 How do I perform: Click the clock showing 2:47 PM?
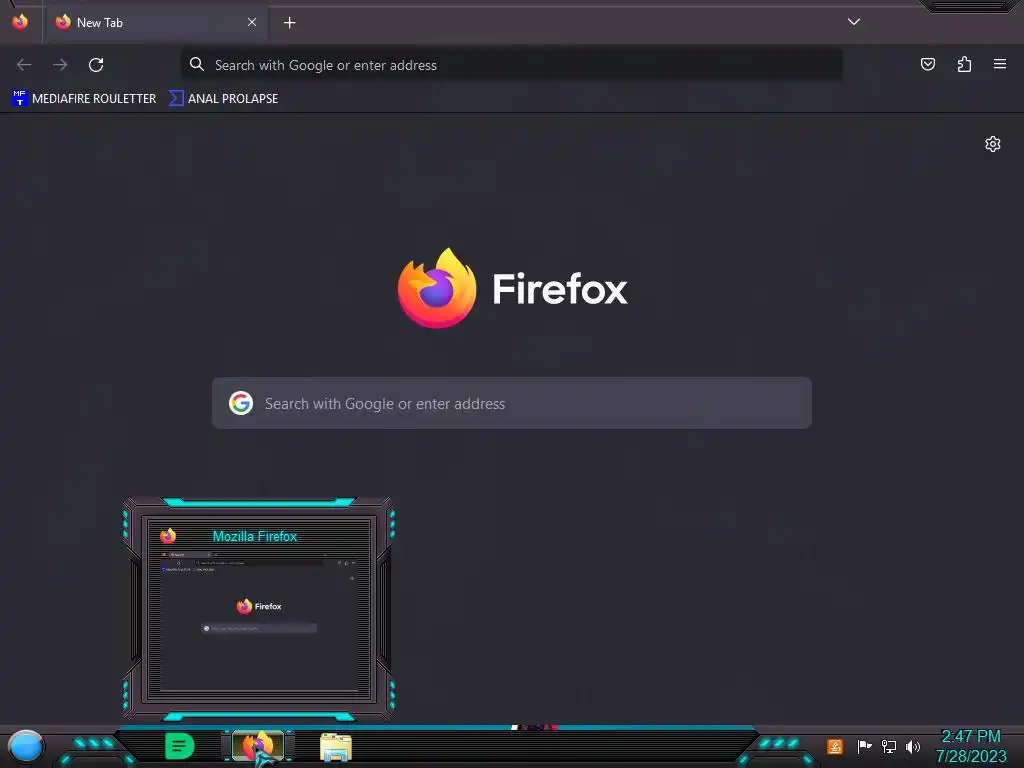coord(971,746)
